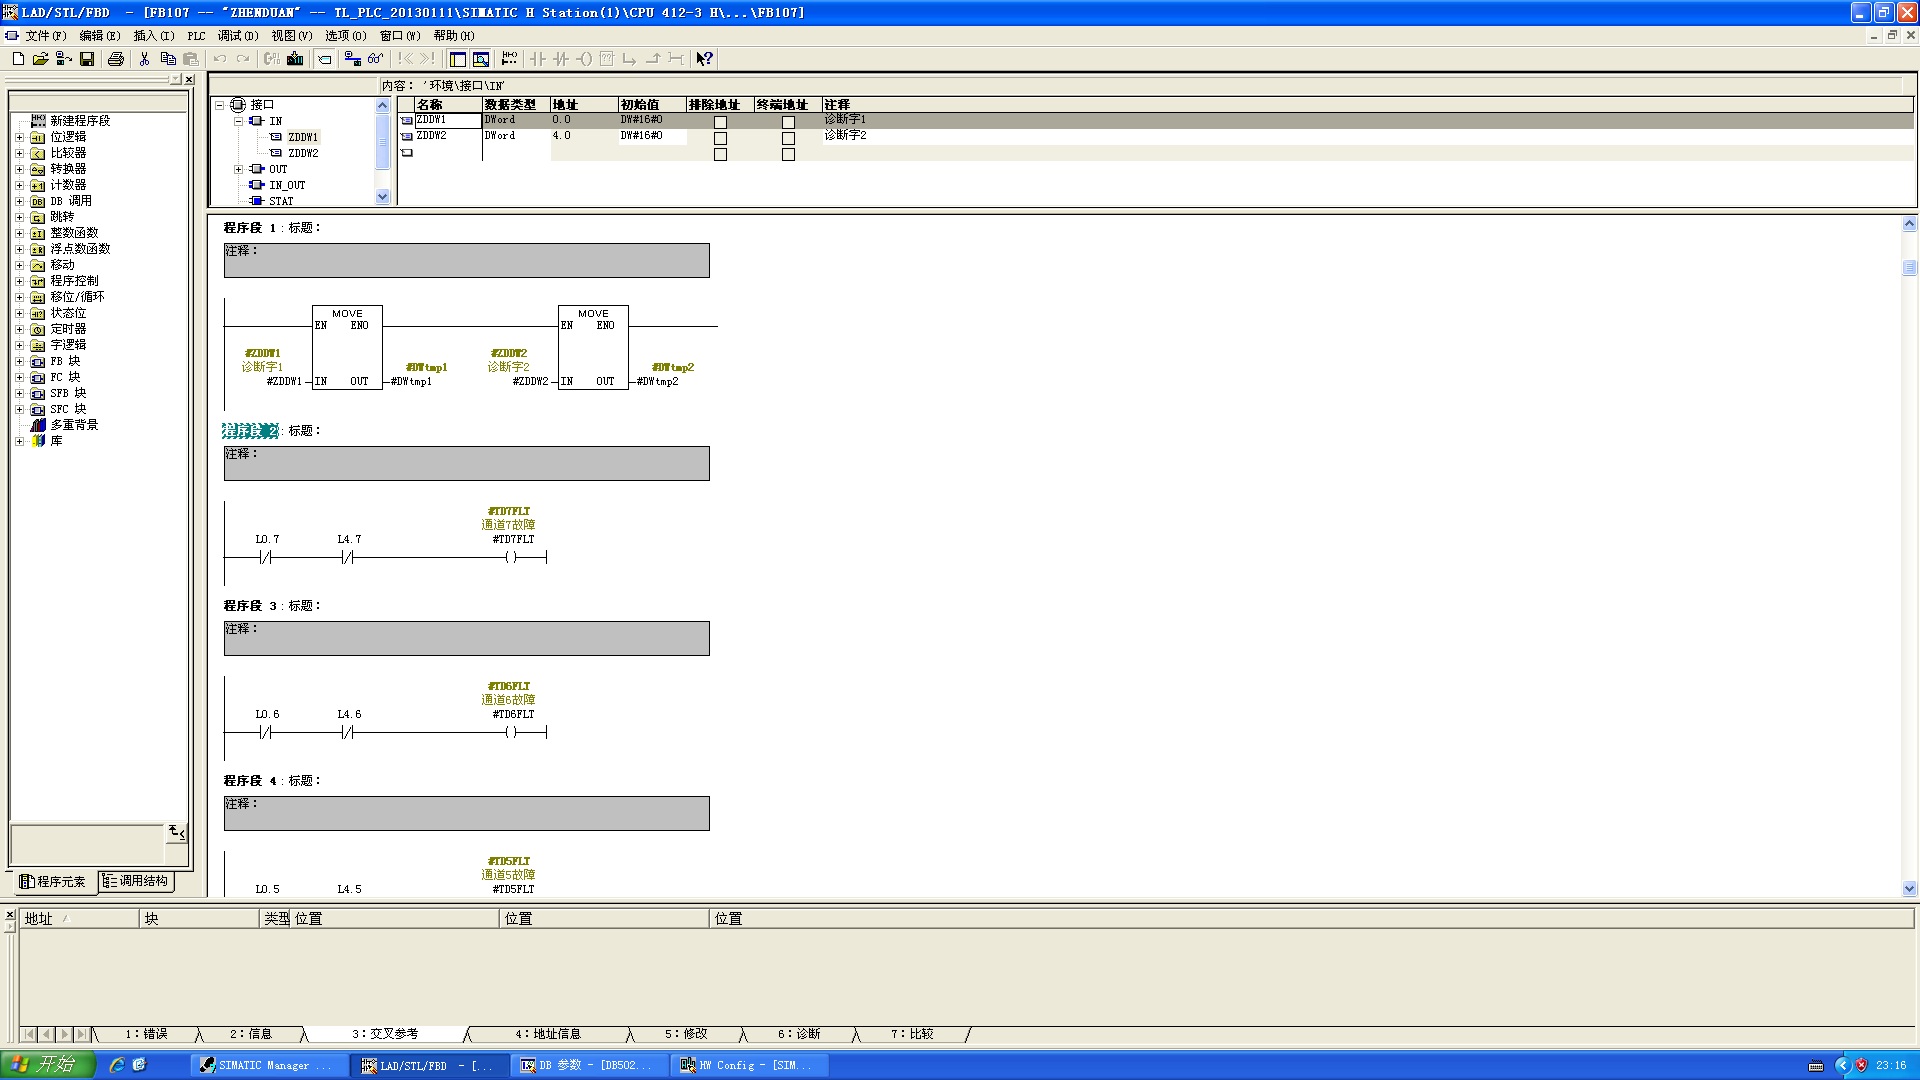
Task: Expand the OUT interface node
Action: pos(239,169)
